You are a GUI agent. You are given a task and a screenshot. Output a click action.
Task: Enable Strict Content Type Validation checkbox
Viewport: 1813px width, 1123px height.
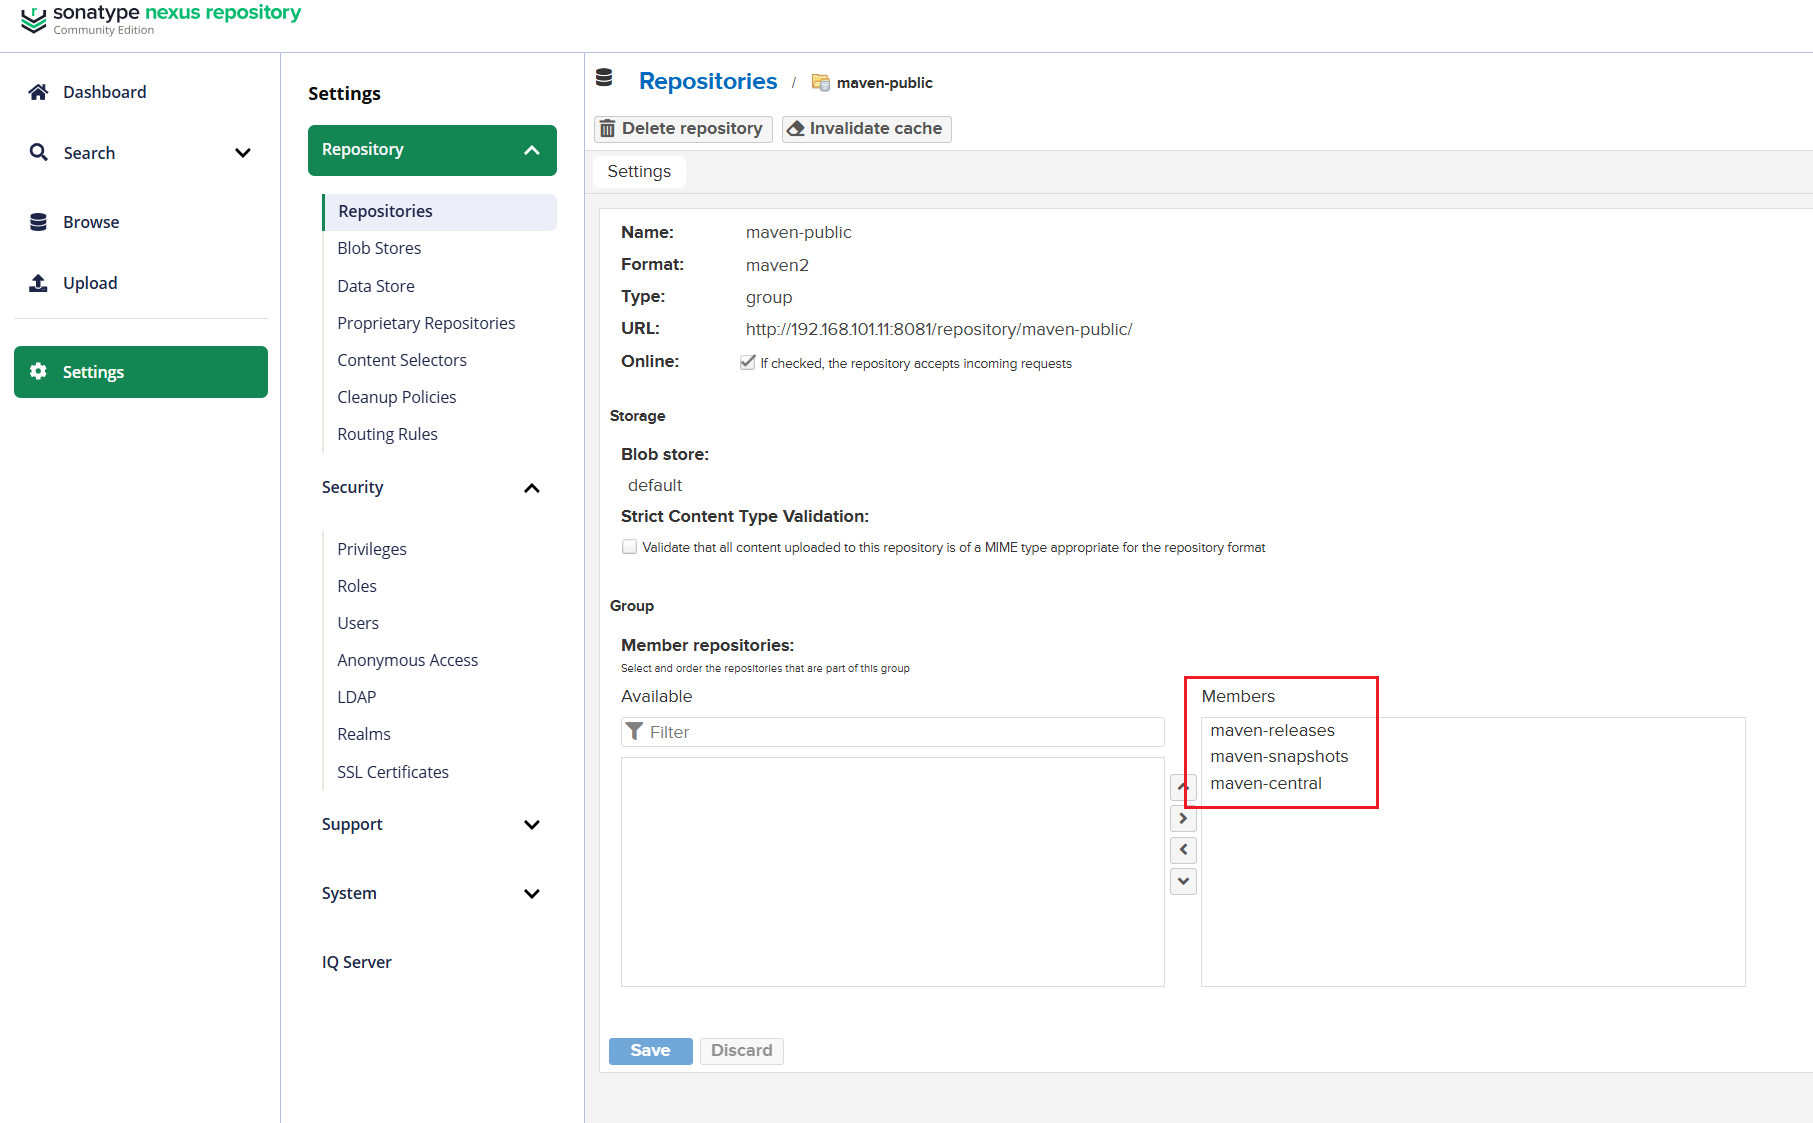tap(629, 546)
